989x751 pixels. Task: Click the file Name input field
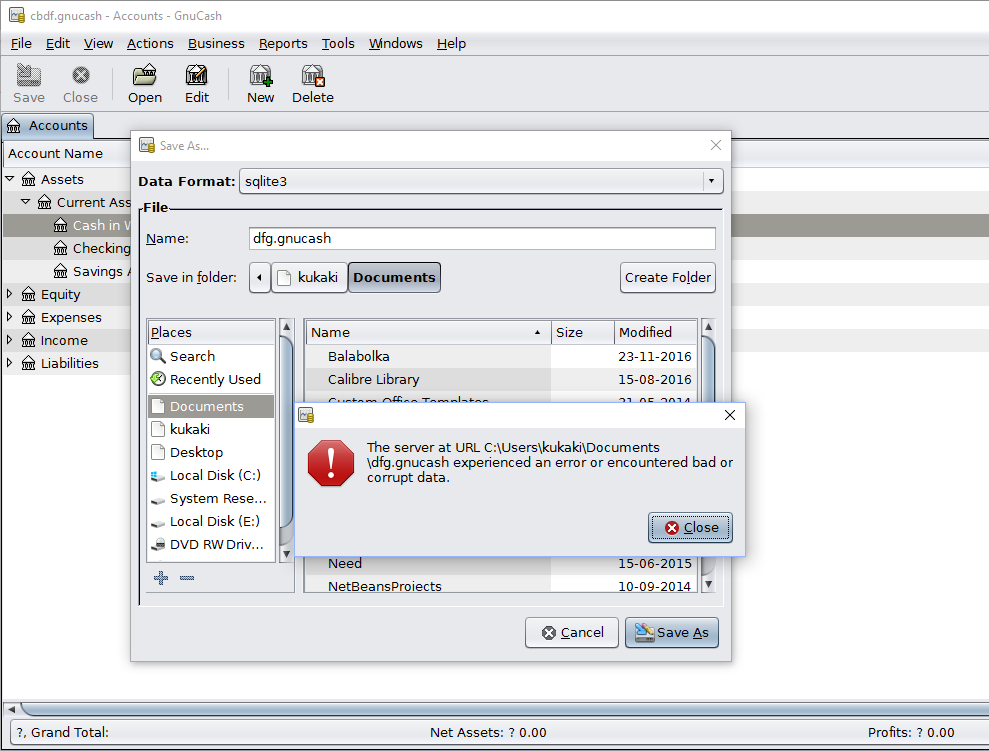pos(482,238)
